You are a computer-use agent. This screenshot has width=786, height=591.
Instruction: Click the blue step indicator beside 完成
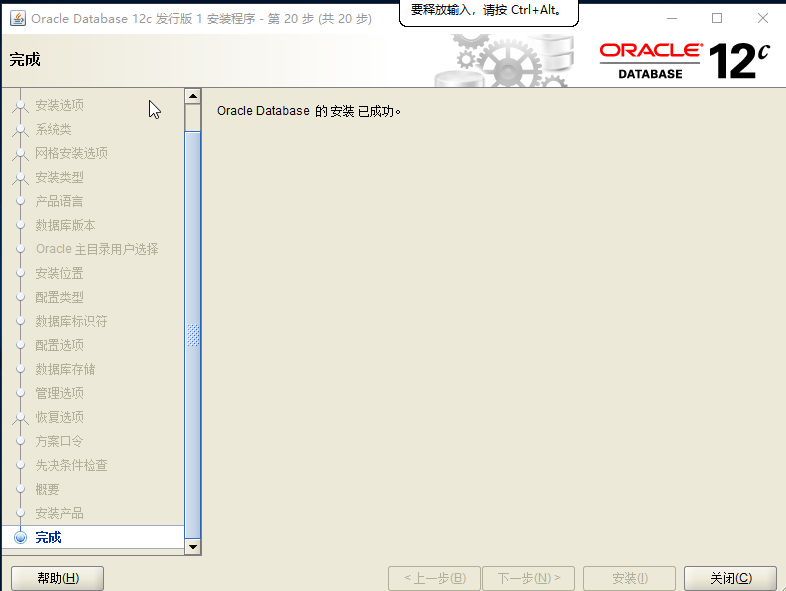point(20,537)
